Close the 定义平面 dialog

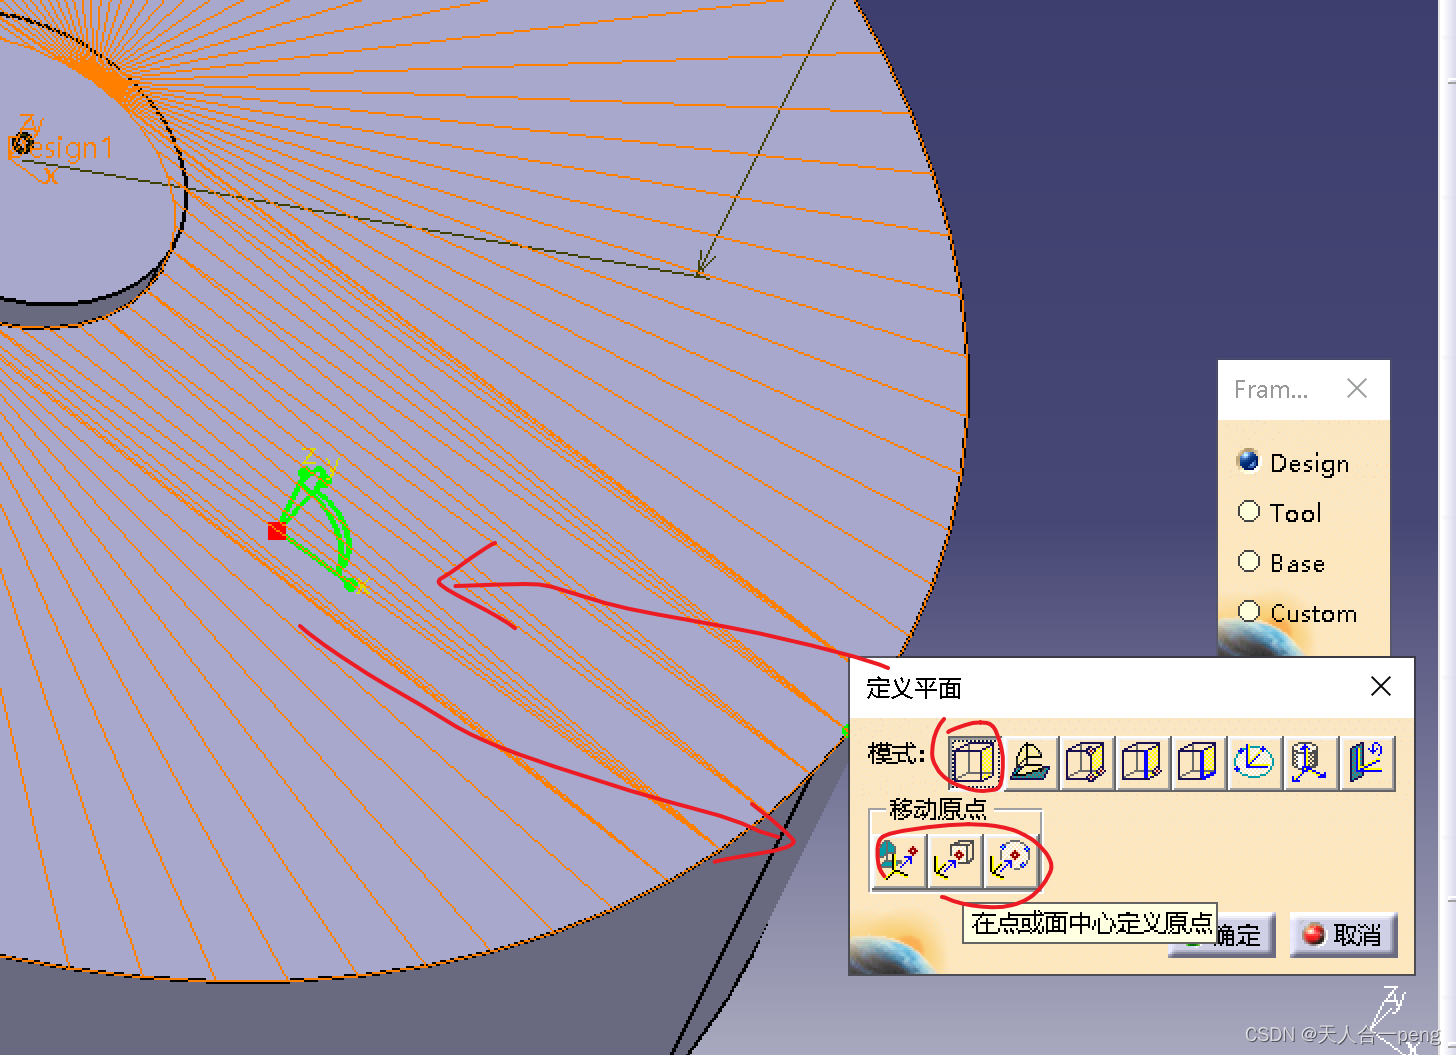point(1381,686)
